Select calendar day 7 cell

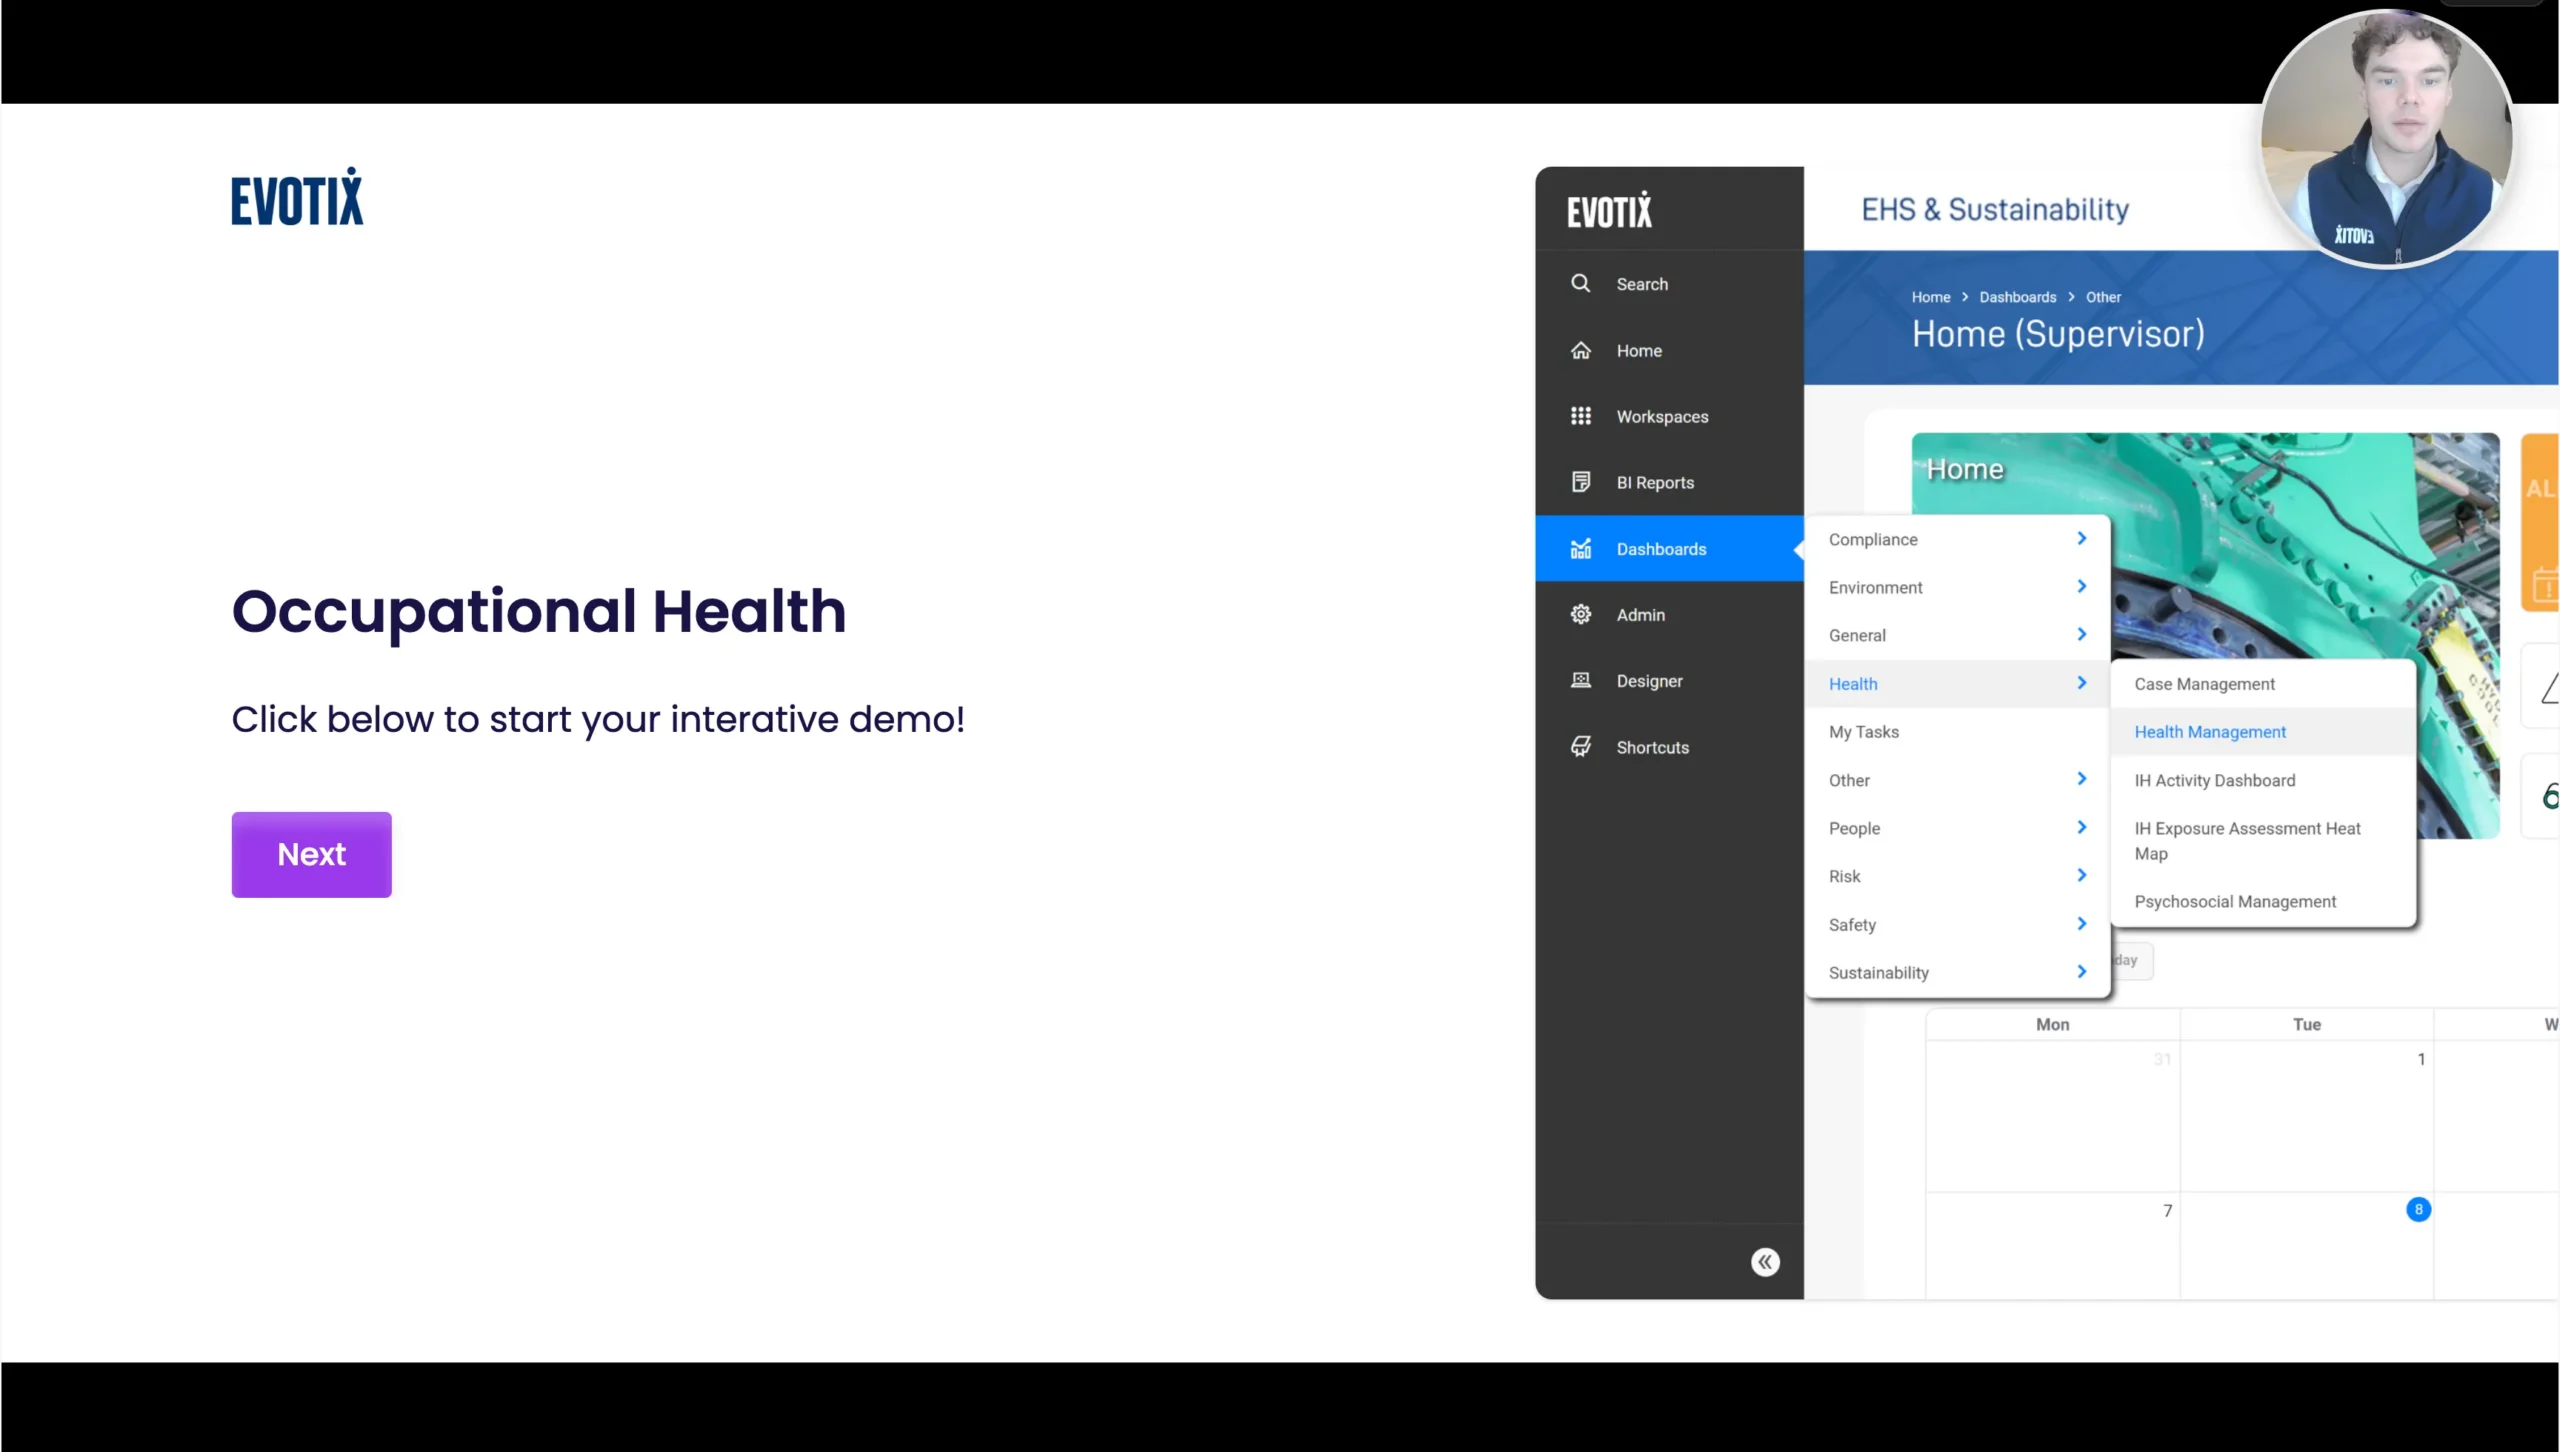click(2053, 1245)
